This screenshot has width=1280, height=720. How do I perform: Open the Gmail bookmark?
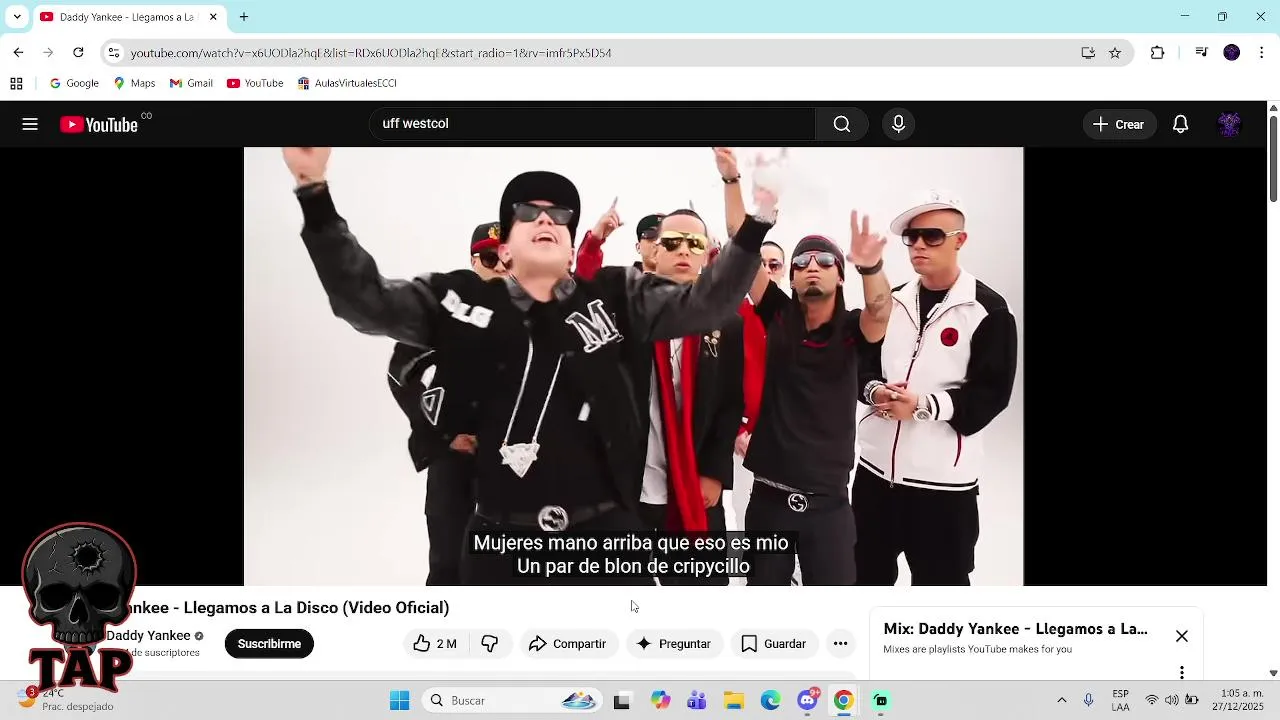click(x=191, y=83)
